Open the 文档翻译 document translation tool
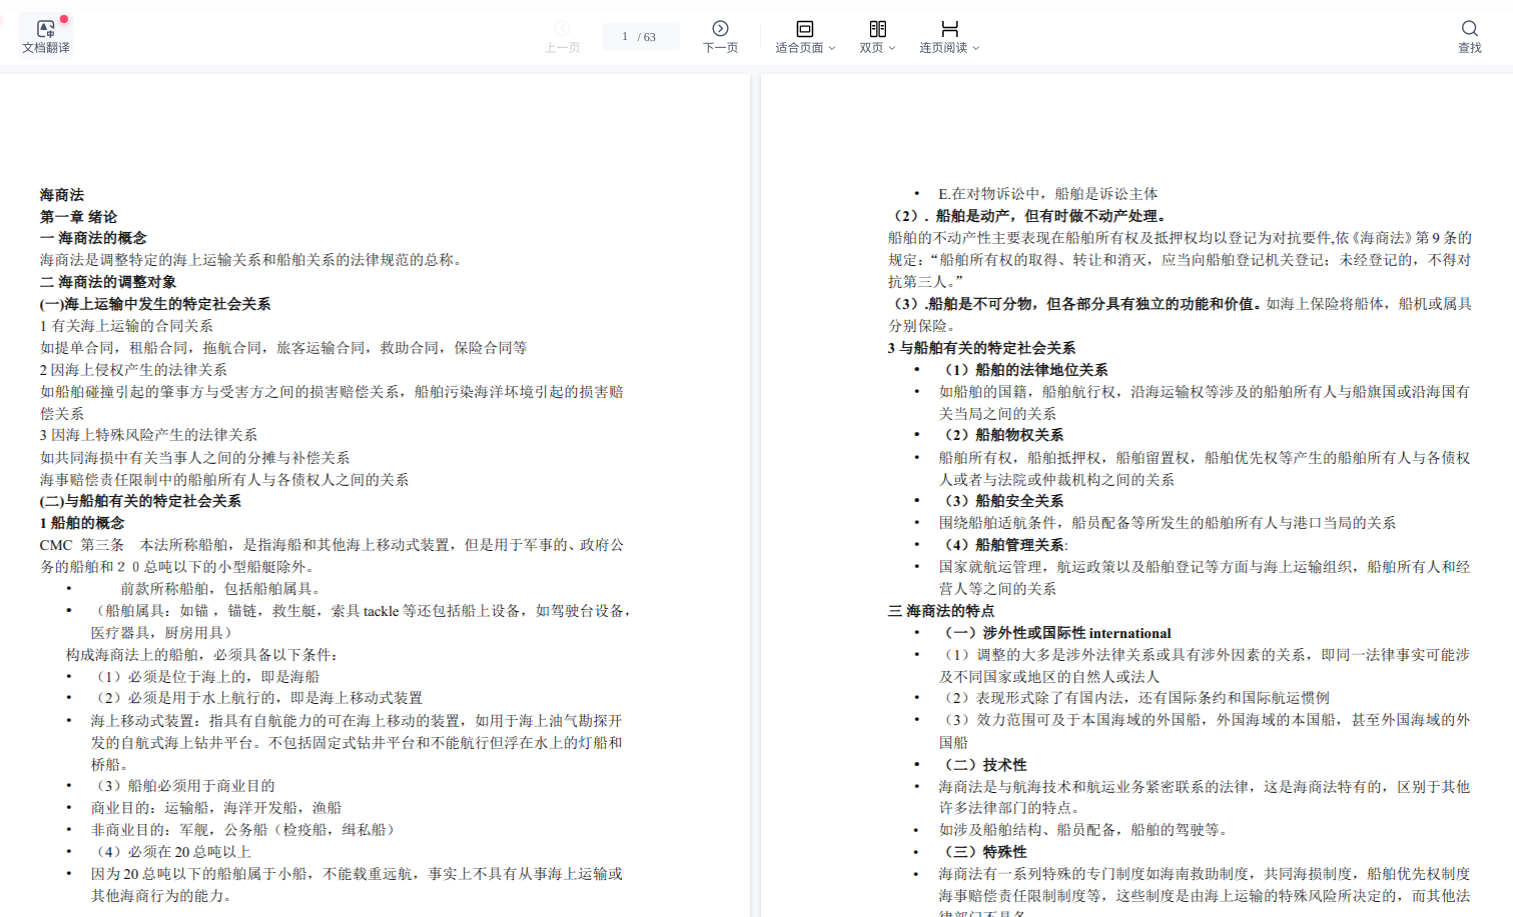1513x917 pixels. [x=46, y=36]
